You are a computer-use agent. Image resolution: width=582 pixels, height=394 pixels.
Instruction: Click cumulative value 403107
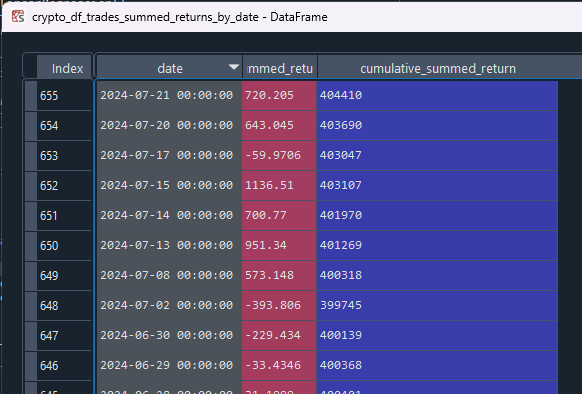click(x=437, y=186)
